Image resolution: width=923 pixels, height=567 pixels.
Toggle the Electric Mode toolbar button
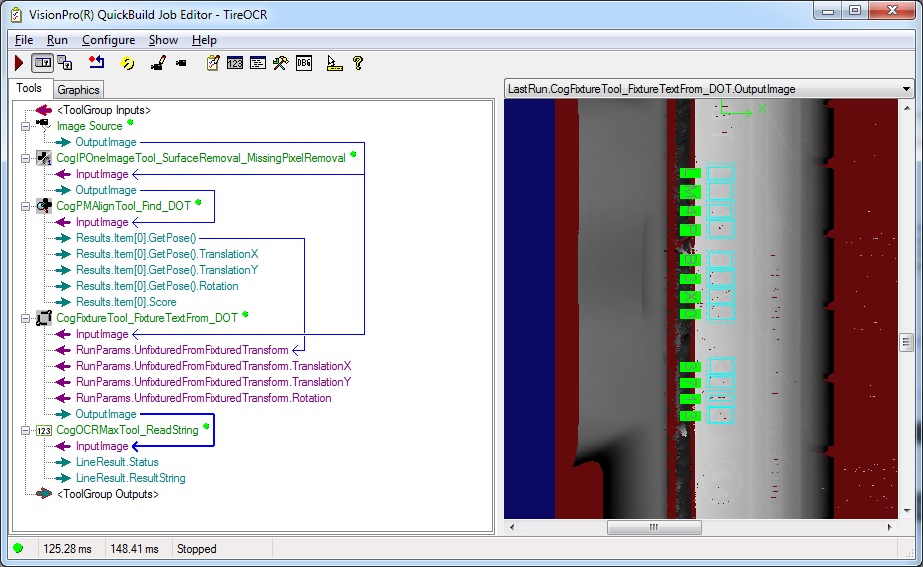pos(42,62)
